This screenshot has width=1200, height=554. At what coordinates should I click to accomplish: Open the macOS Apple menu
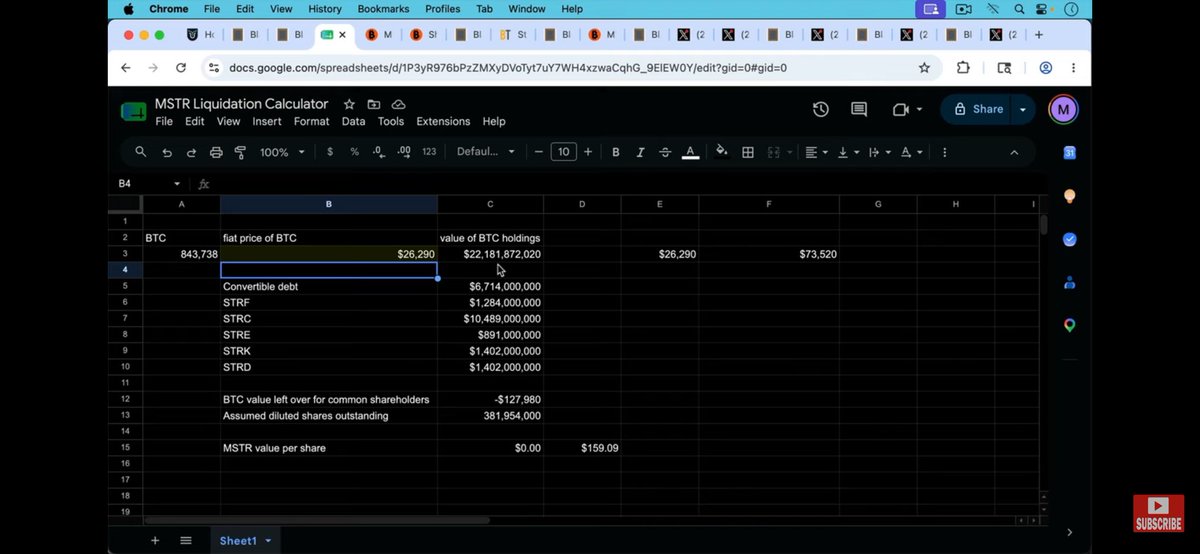(x=128, y=9)
